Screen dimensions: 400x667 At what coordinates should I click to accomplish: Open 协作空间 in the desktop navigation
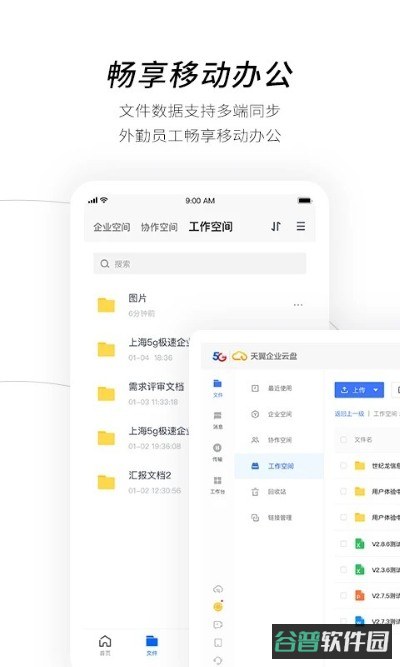(x=279, y=440)
